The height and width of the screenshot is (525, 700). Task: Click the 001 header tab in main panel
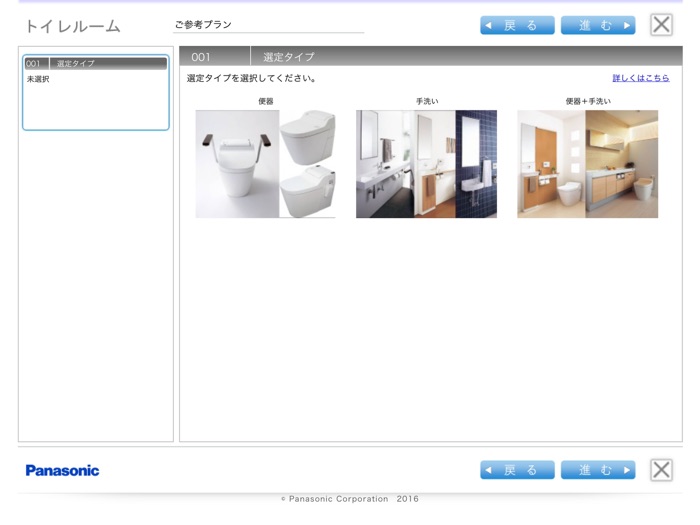click(201, 57)
